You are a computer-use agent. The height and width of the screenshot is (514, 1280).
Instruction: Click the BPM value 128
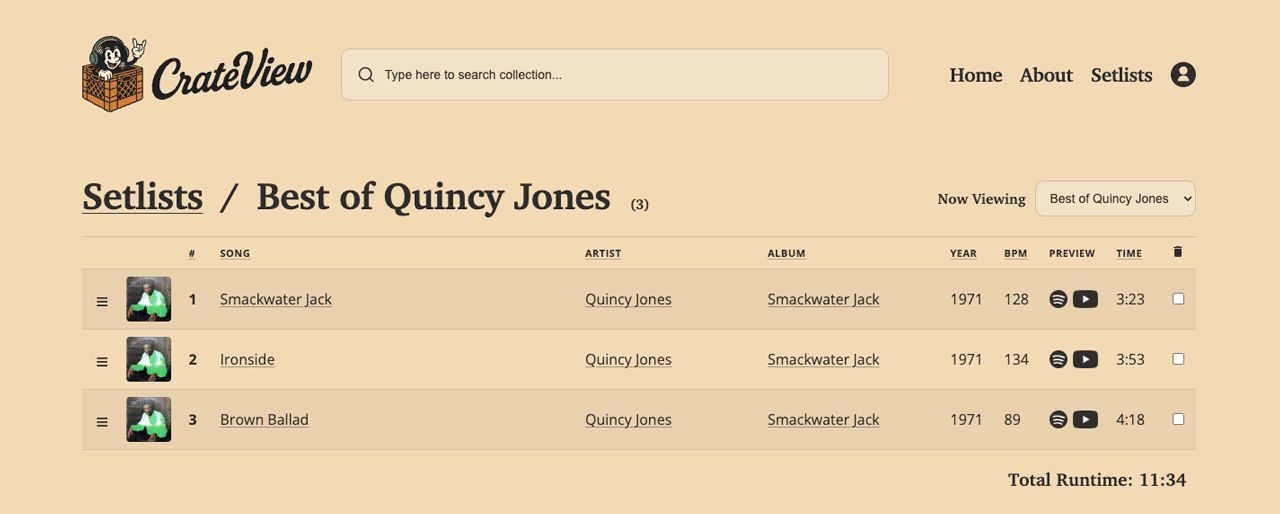[1016, 299]
